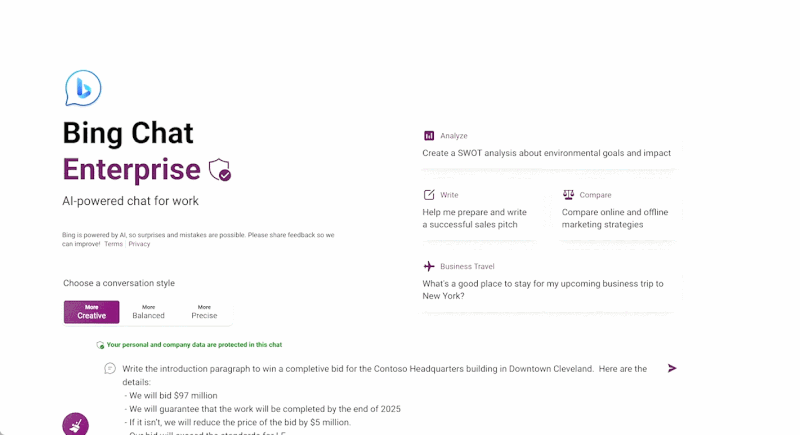The image size is (800, 435).
Task: Click the Enterprise protection shield icon
Action: point(220,170)
